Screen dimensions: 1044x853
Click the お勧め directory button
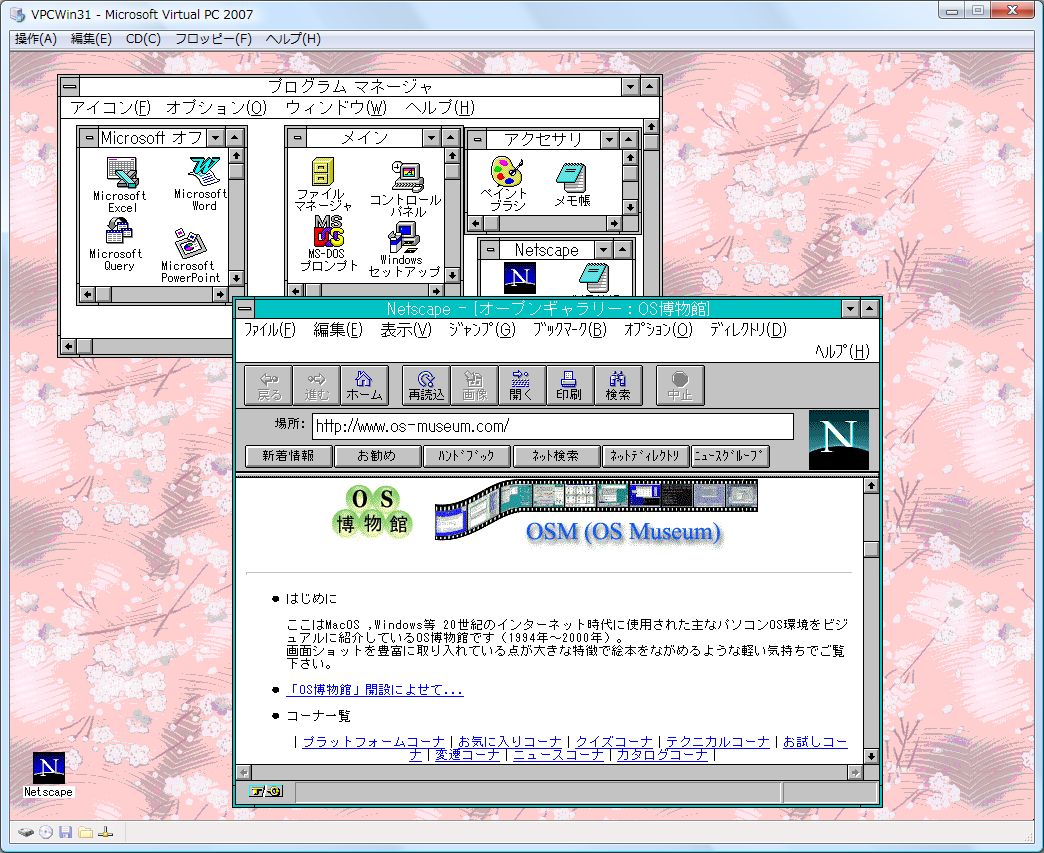pyautogui.click(x=378, y=456)
